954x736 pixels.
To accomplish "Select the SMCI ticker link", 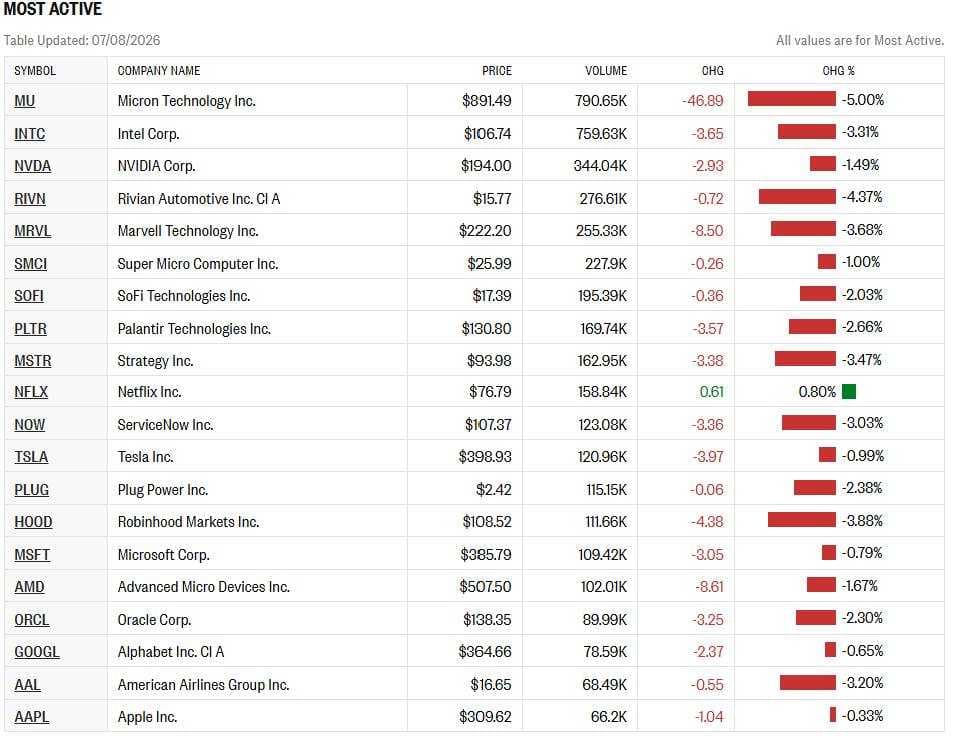I will coord(30,264).
